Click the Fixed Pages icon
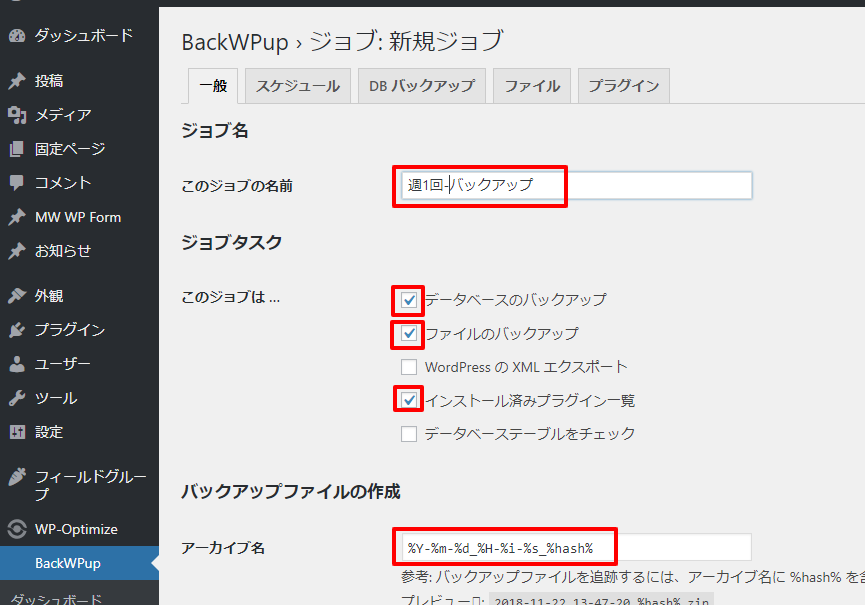The image size is (865, 605). tap(17, 149)
